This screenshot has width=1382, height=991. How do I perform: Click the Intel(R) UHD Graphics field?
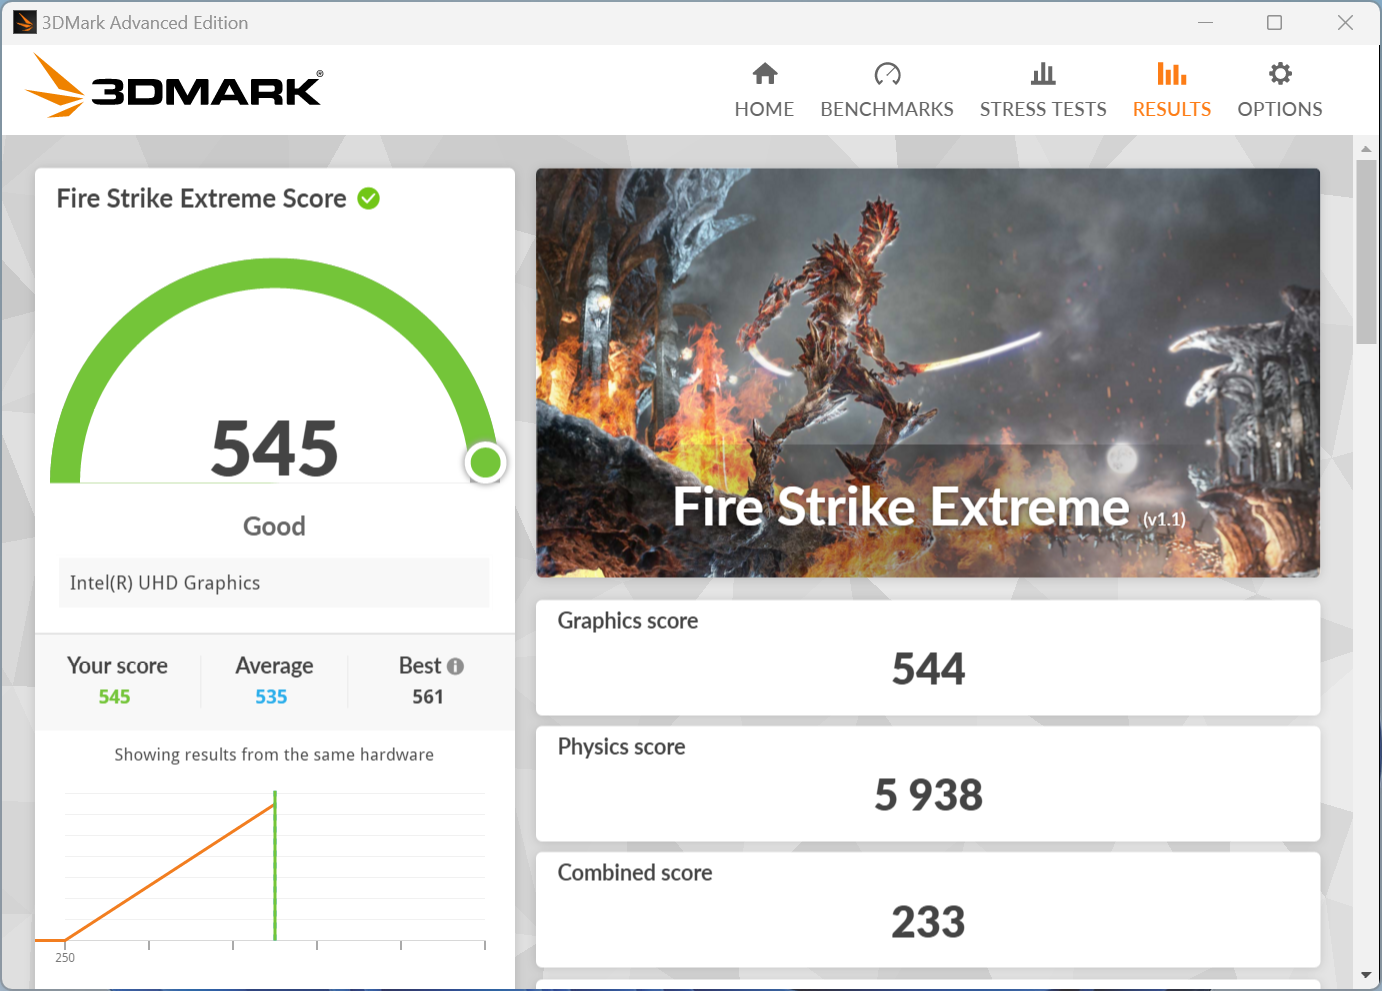(274, 583)
